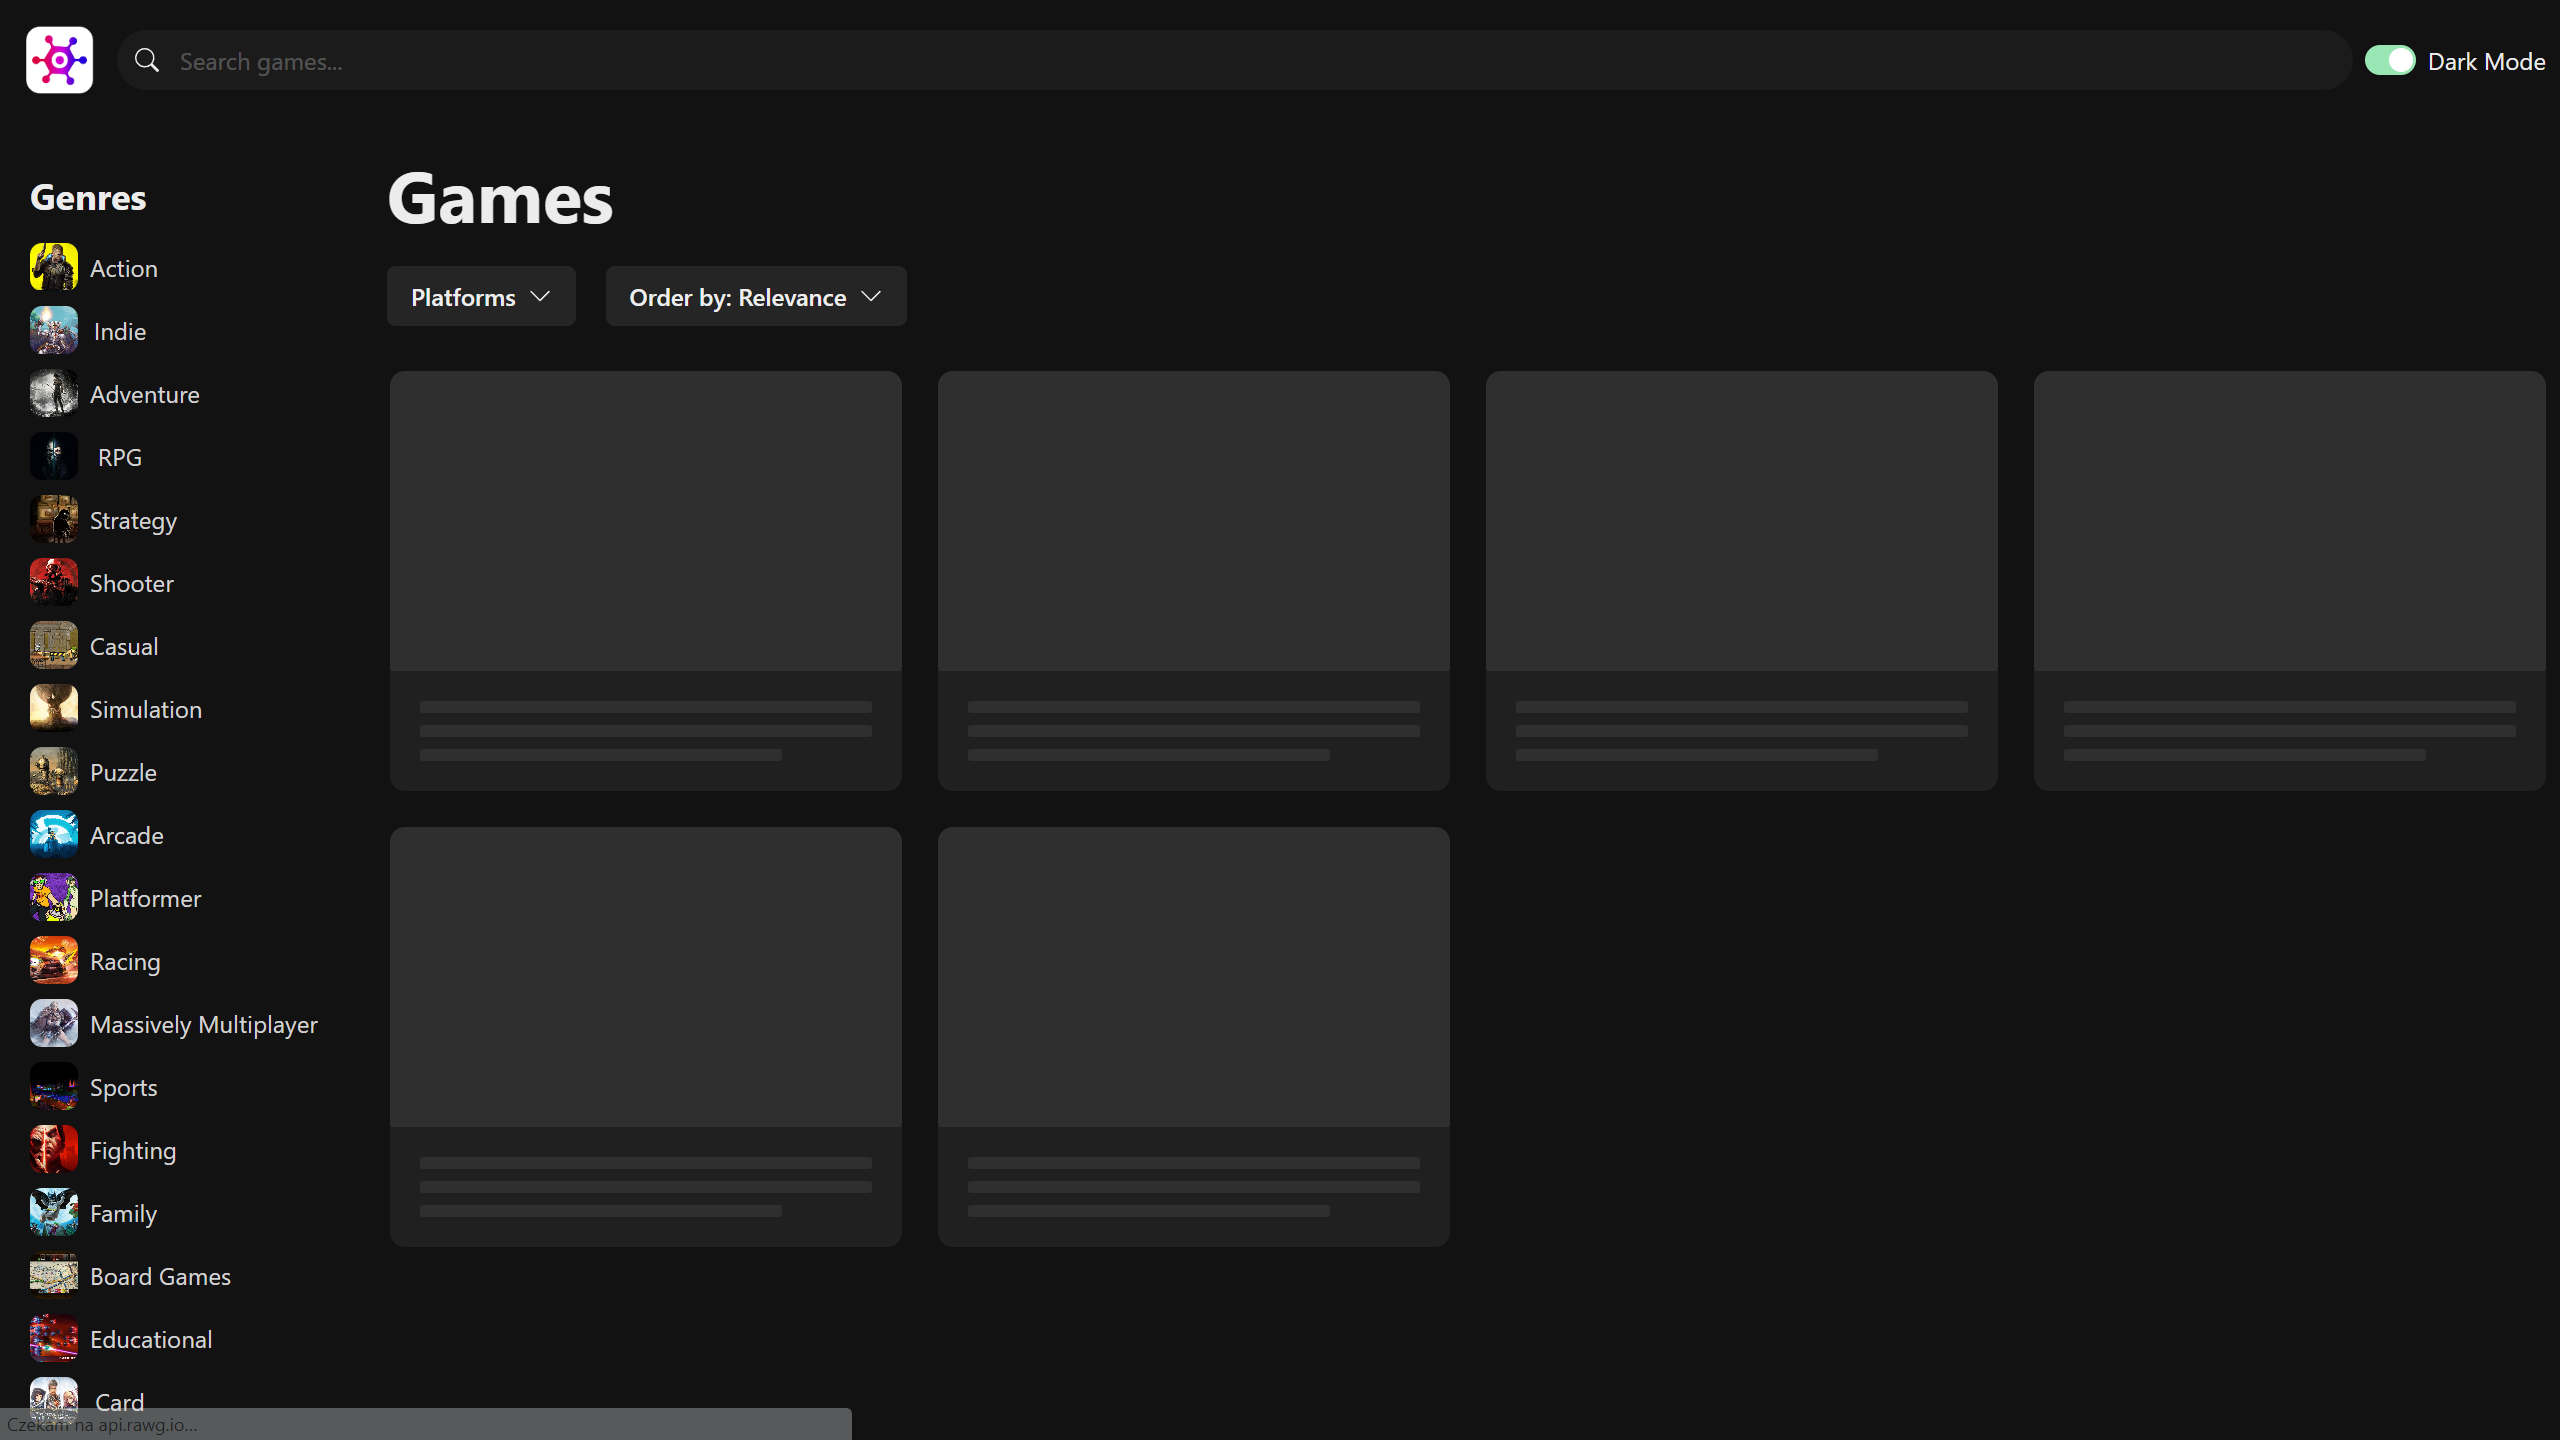This screenshot has height=1440, width=2560.
Task: Click the Shooter genre thumbnail icon
Action: point(53,582)
